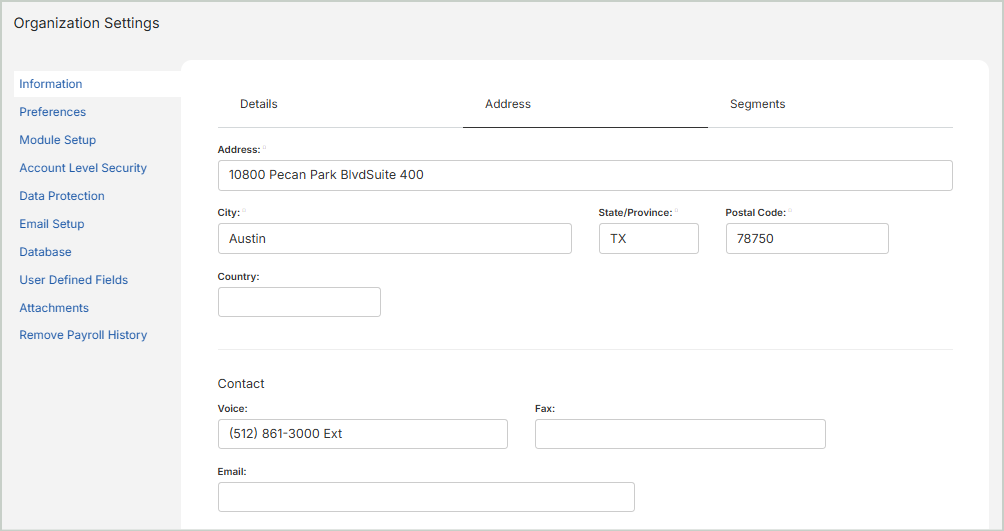Select User Defined Fields
1004x531 pixels.
74,280
